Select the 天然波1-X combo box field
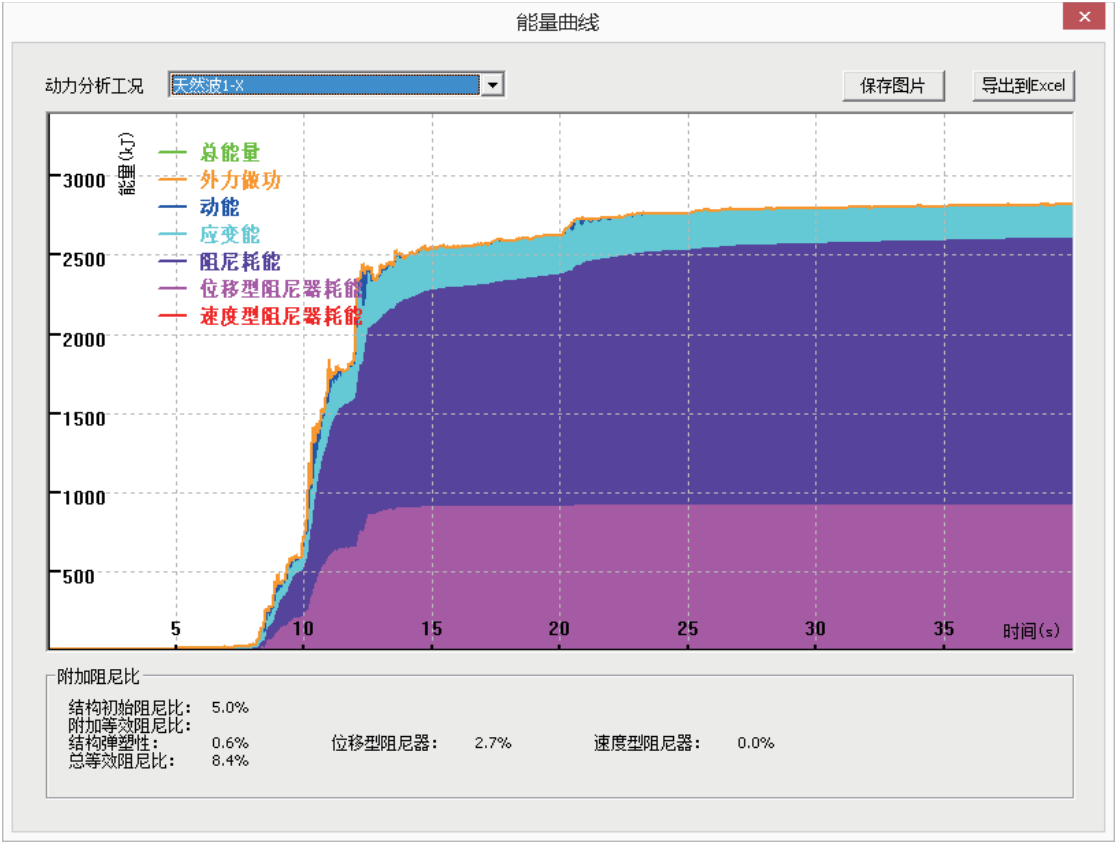Image resolution: width=1115 pixels, height=844 pixels. (x=324, y=86)
